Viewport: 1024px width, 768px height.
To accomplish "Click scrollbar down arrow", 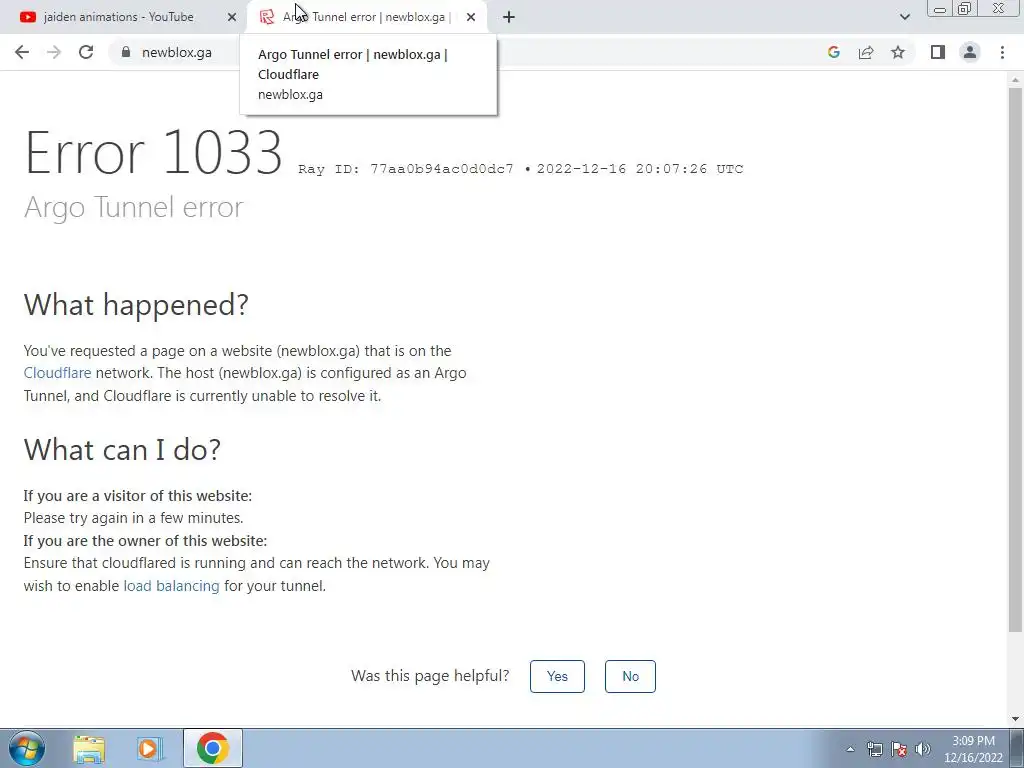I will coord(1015,720).
